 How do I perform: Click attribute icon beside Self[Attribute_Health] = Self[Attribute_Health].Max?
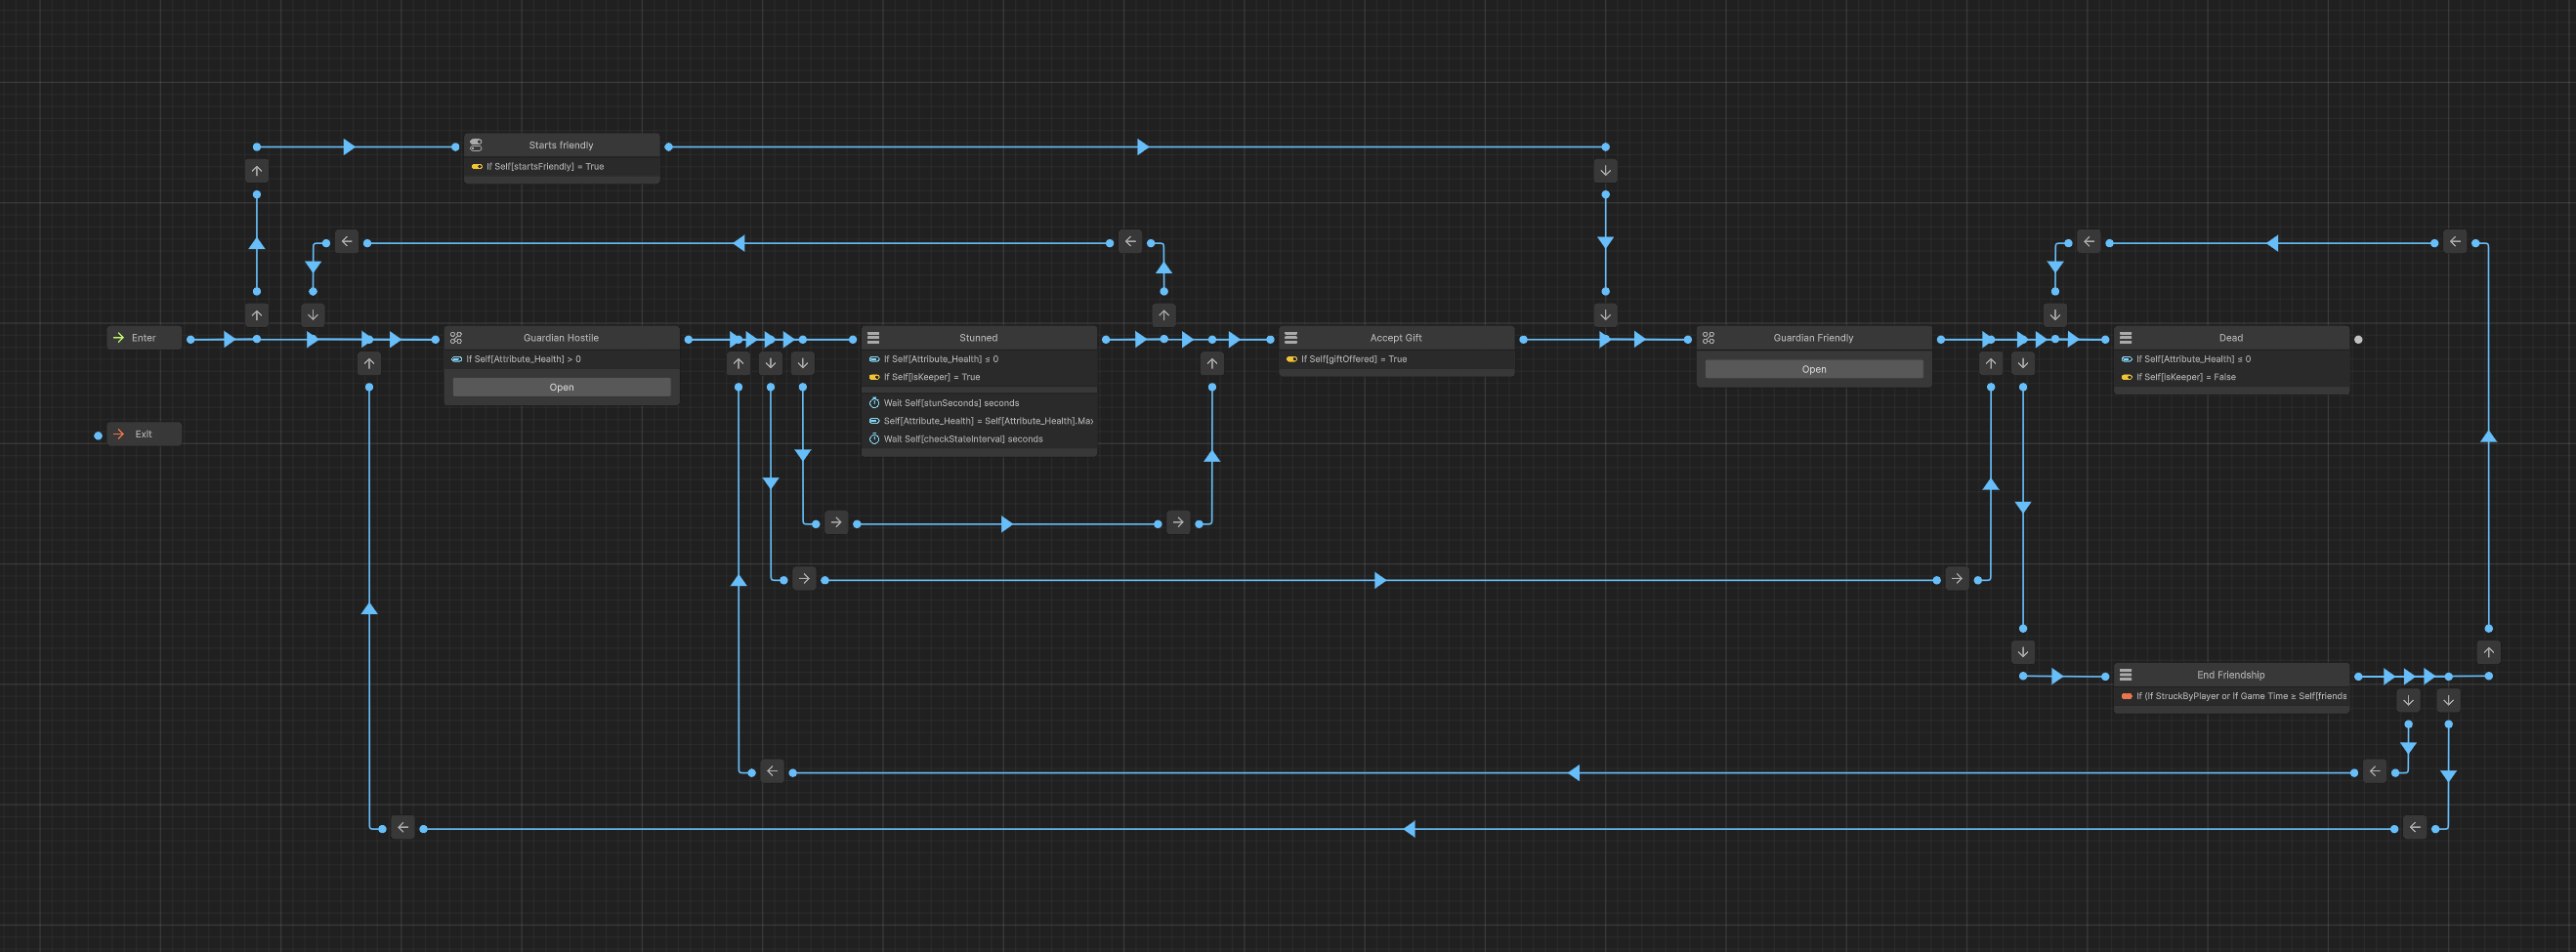(874, 421)
